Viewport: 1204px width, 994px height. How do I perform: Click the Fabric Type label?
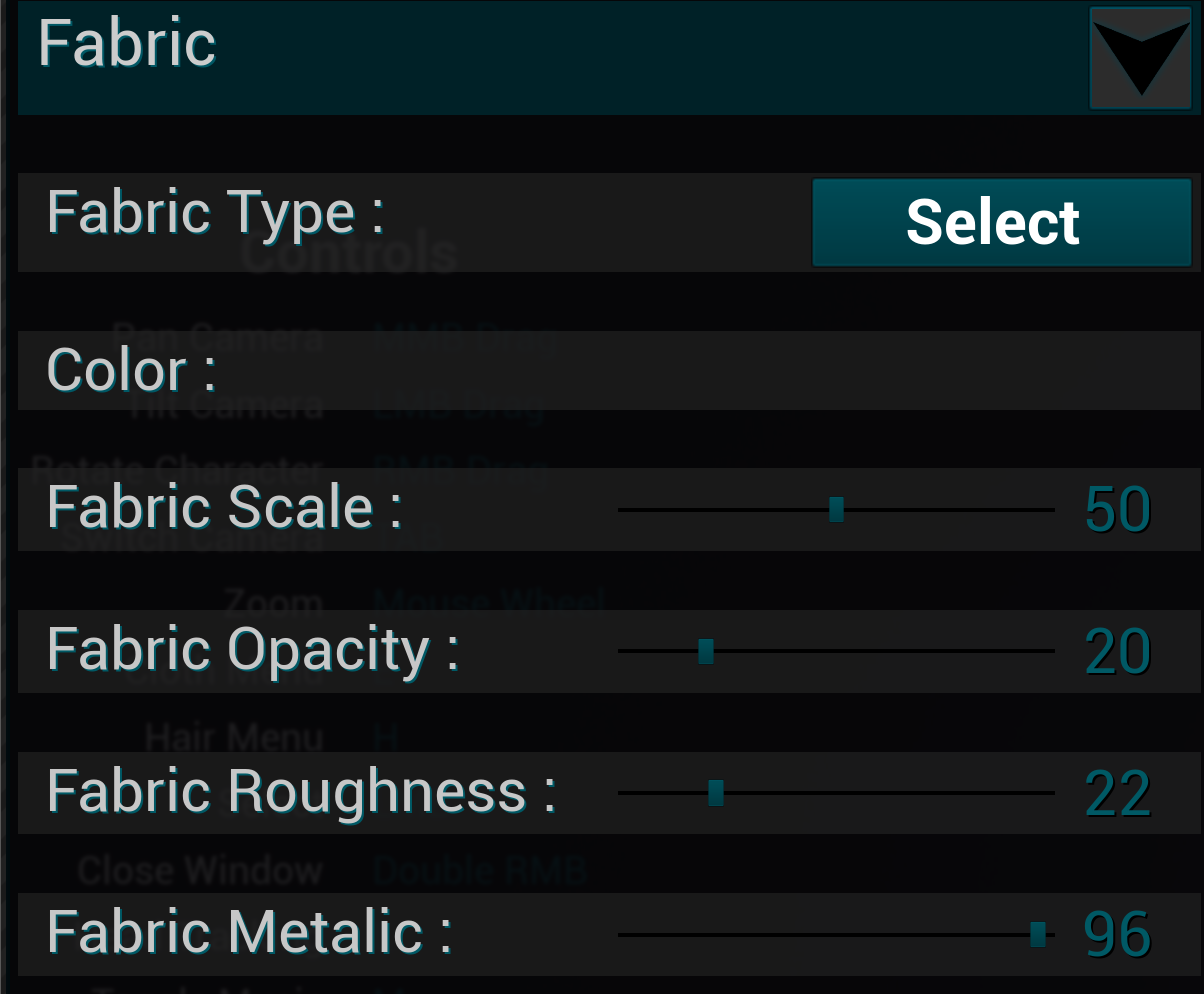(215, 213)
